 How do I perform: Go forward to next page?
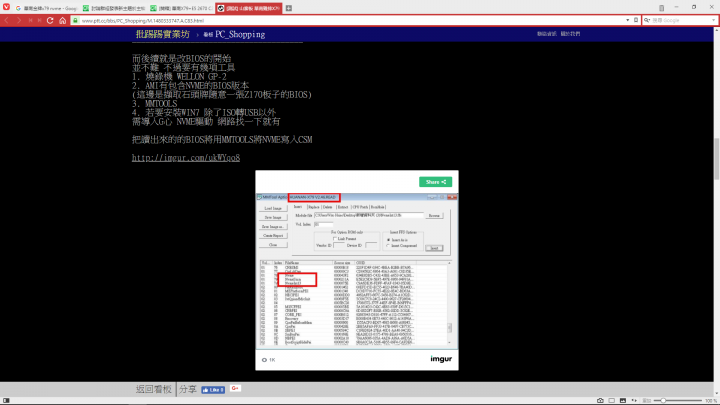coord(18,21)
